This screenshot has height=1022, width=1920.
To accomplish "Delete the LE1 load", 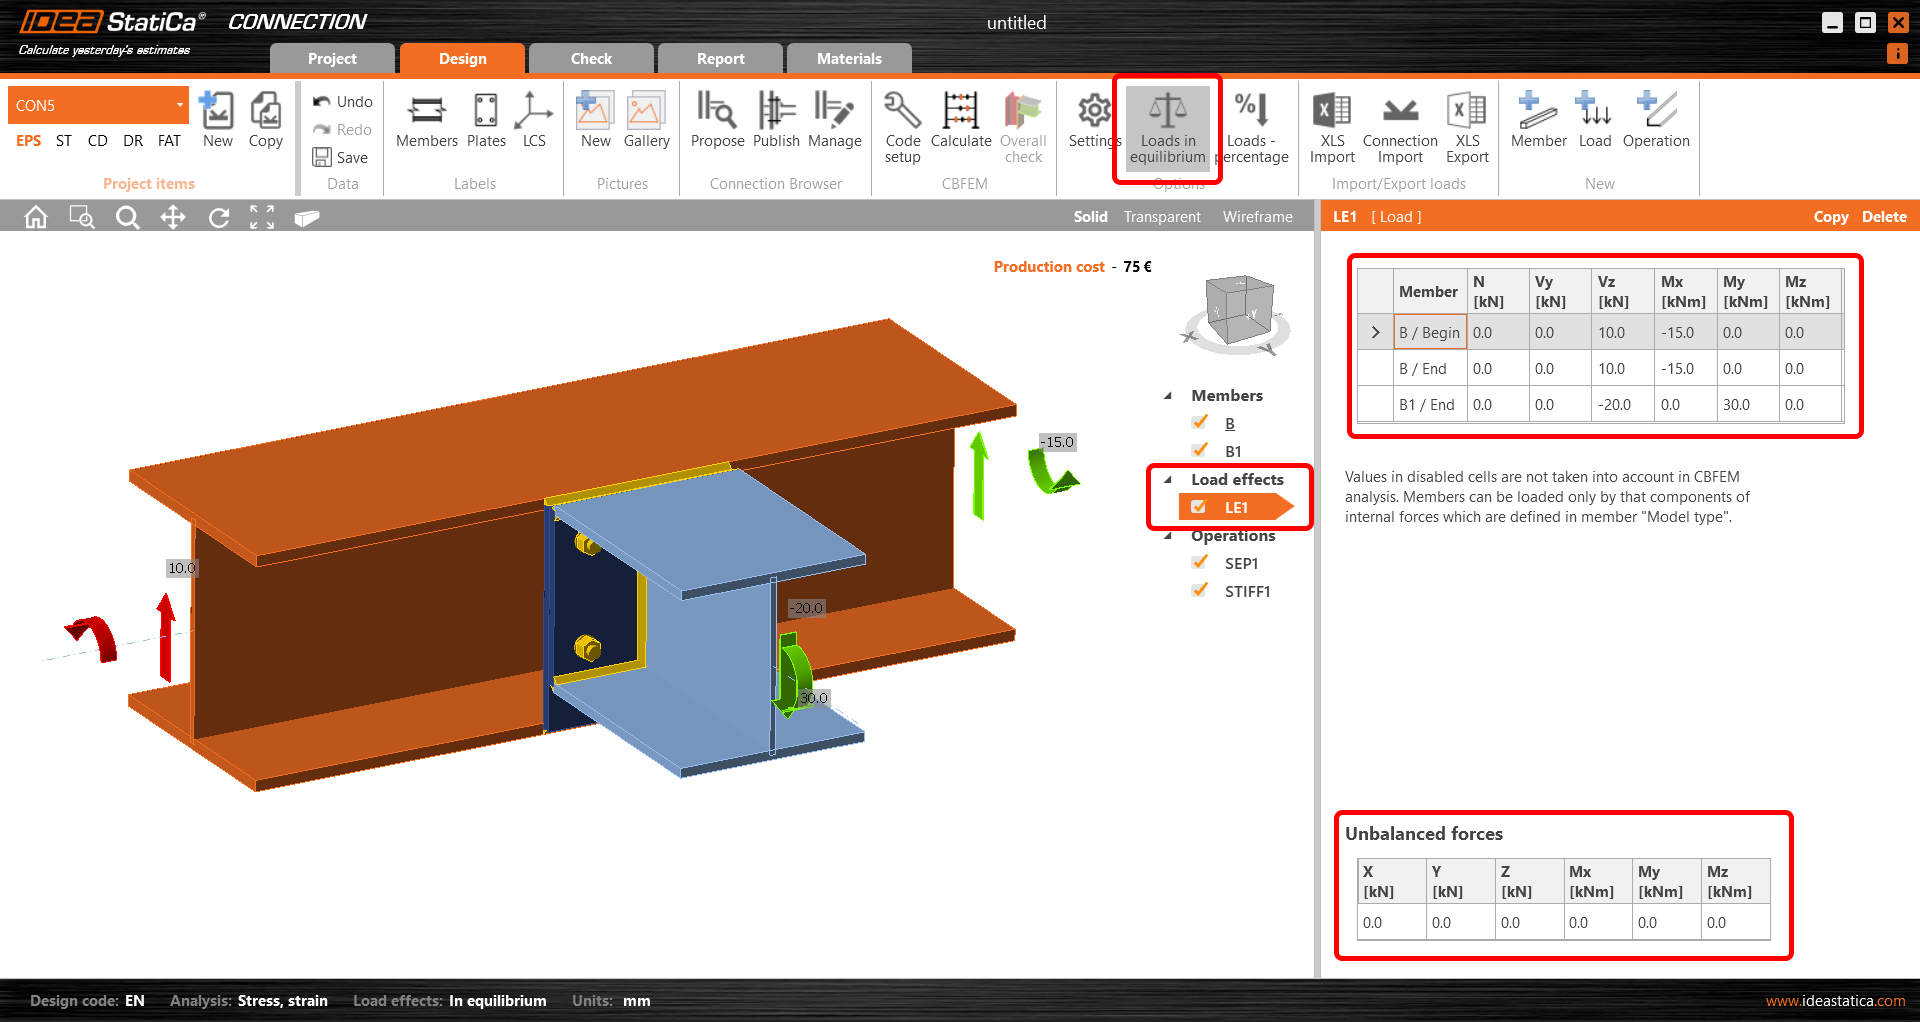I will 1883,217.
